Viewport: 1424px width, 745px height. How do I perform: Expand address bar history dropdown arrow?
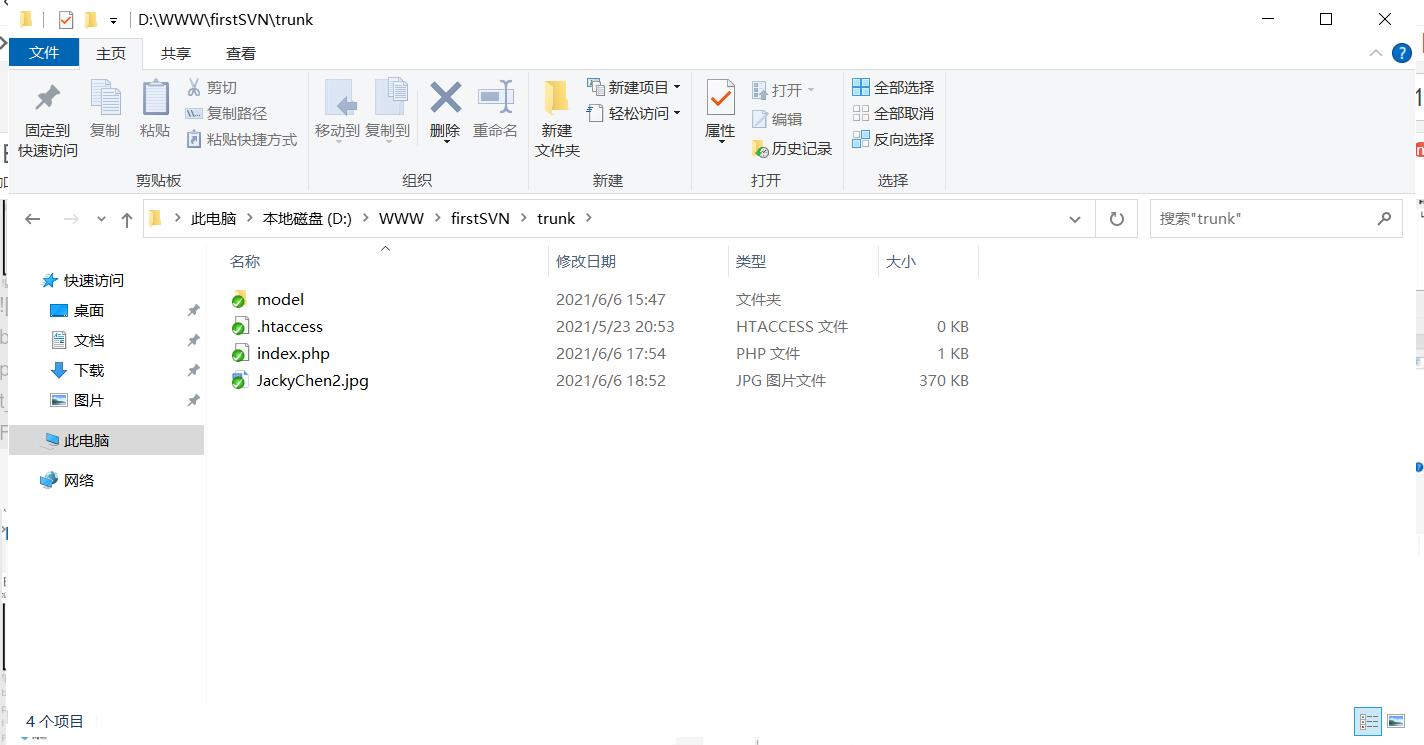click(1075, 219)
